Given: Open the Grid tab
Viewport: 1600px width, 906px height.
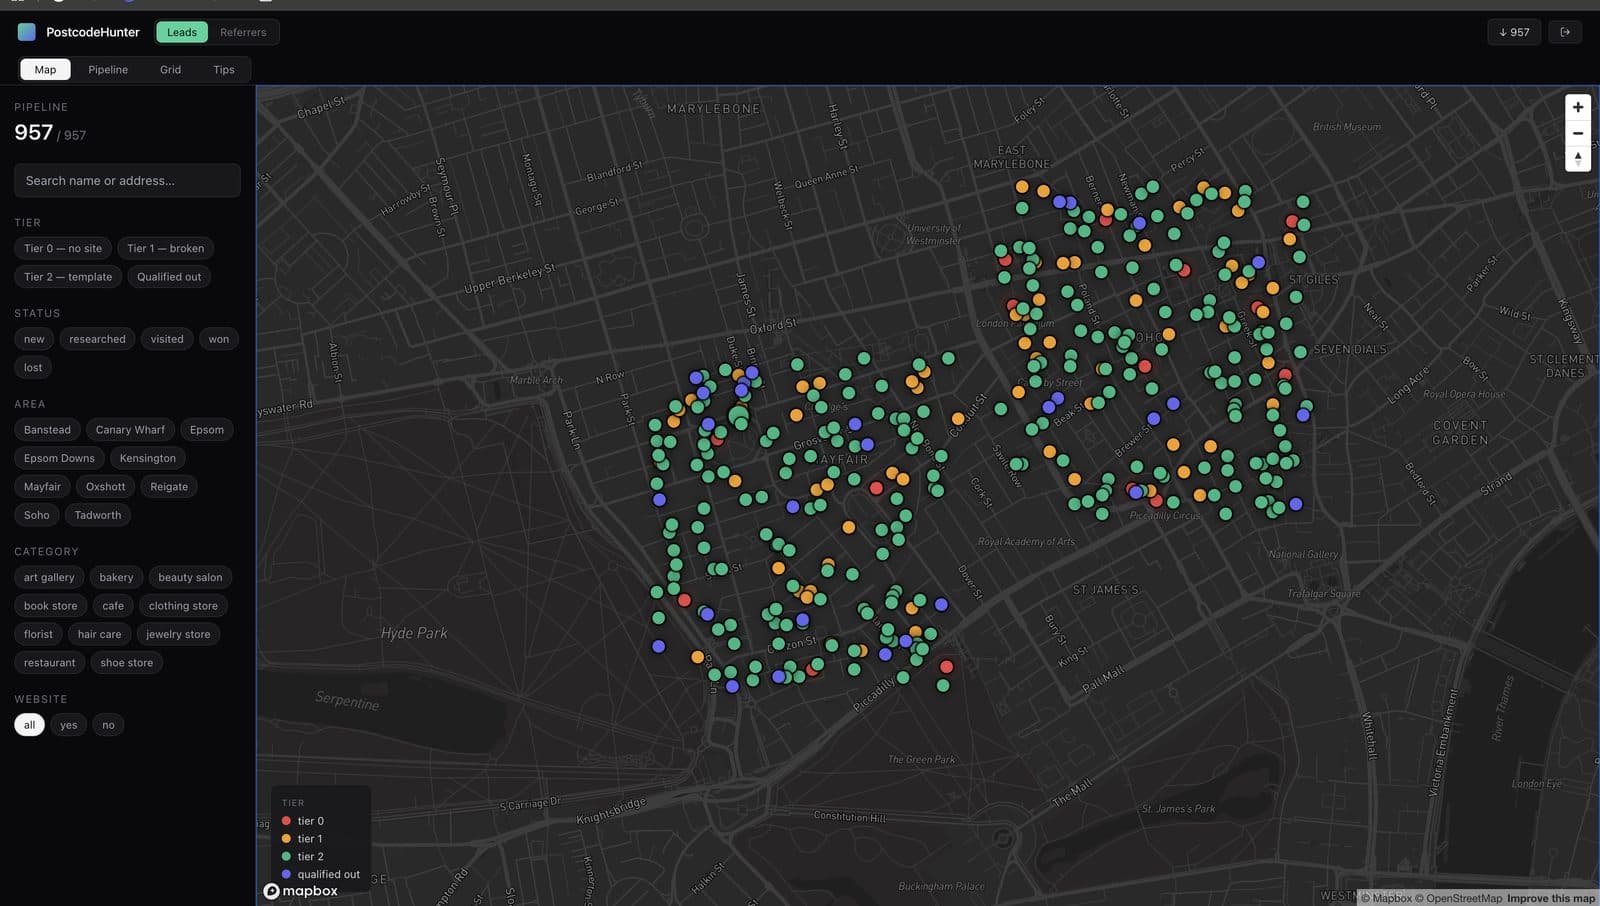Looking at the screenshot, I should pyautogui.click(x=170, y=69).
